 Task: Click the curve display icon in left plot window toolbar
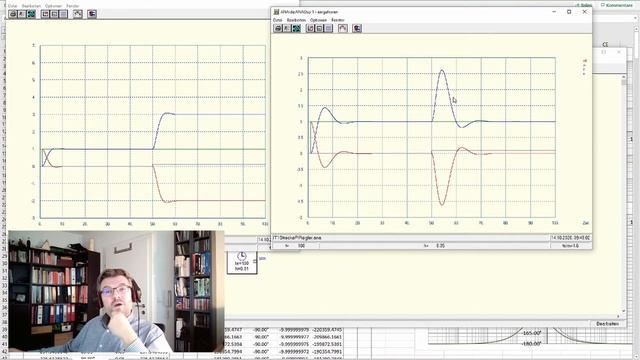click(77, 14)
